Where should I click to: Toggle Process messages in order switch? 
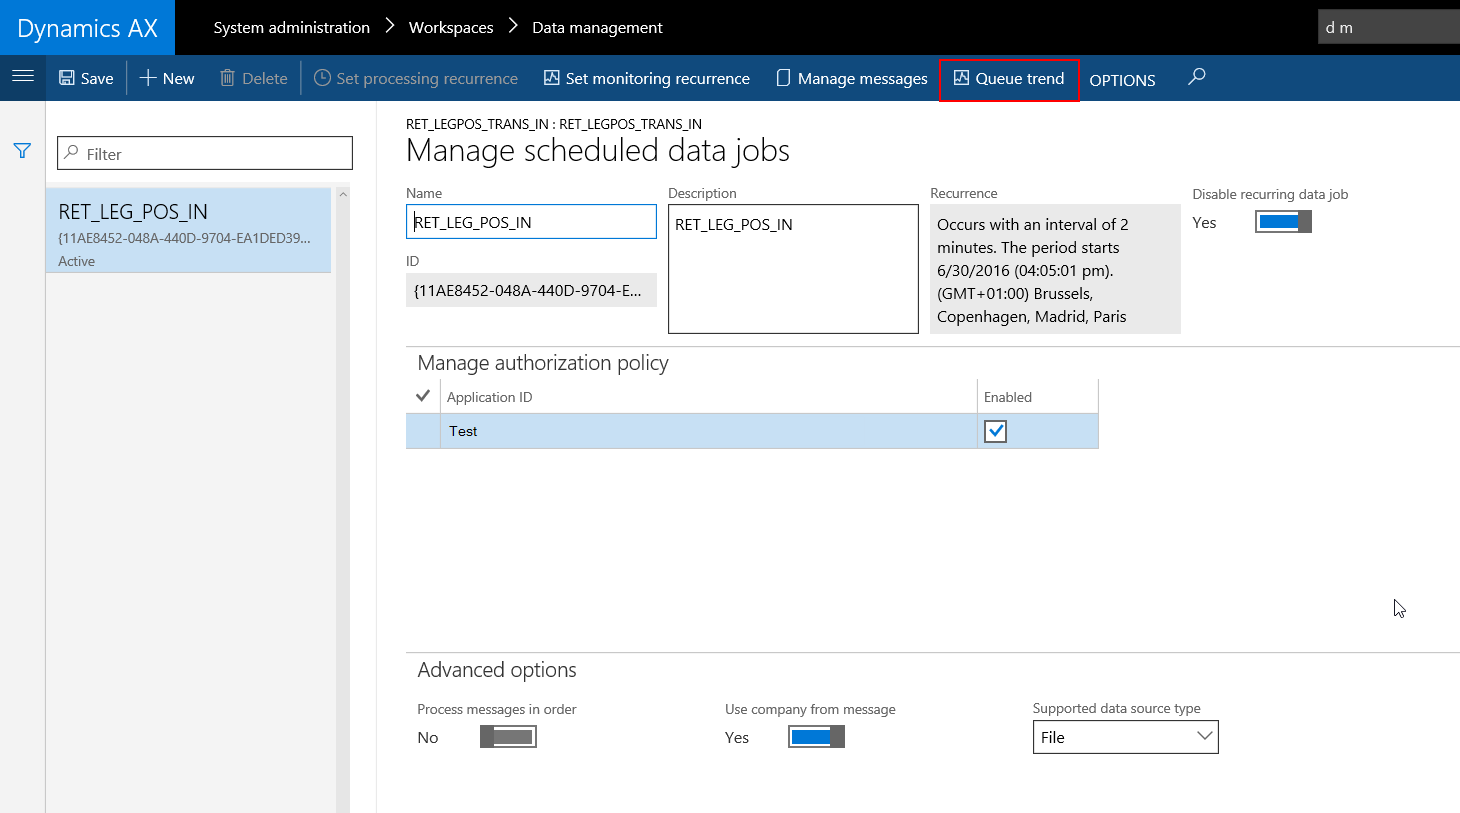point(508,737)
